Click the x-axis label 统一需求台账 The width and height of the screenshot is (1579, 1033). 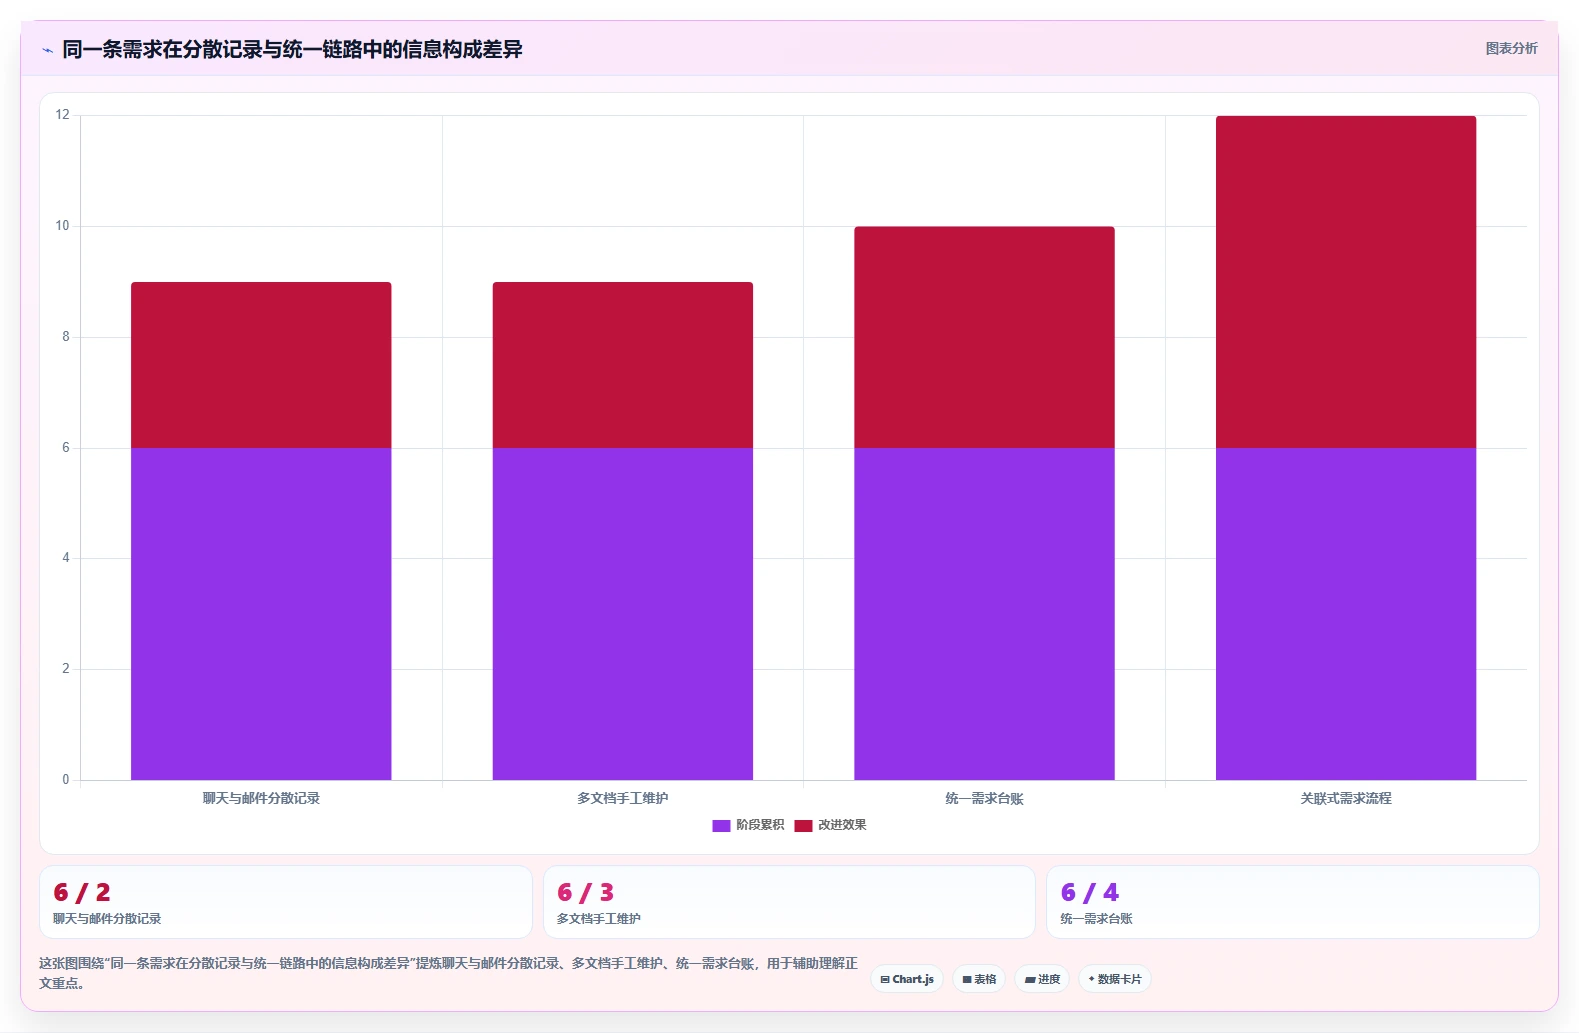[x=984, y=798]
